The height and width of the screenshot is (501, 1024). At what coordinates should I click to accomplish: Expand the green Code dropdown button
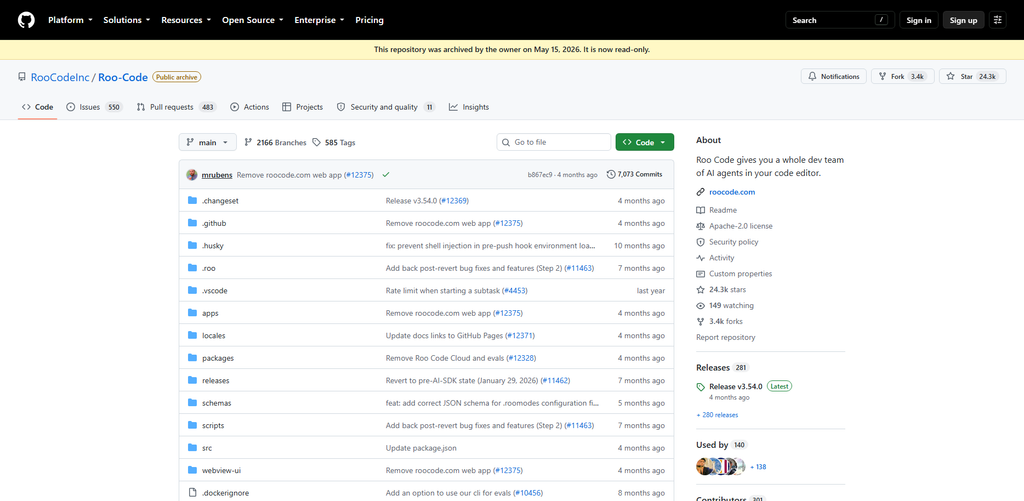click(645, 142)
